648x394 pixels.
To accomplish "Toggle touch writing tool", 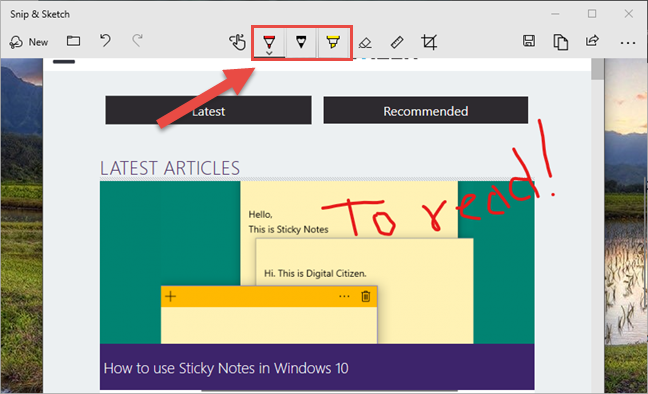I will [238, 42].
